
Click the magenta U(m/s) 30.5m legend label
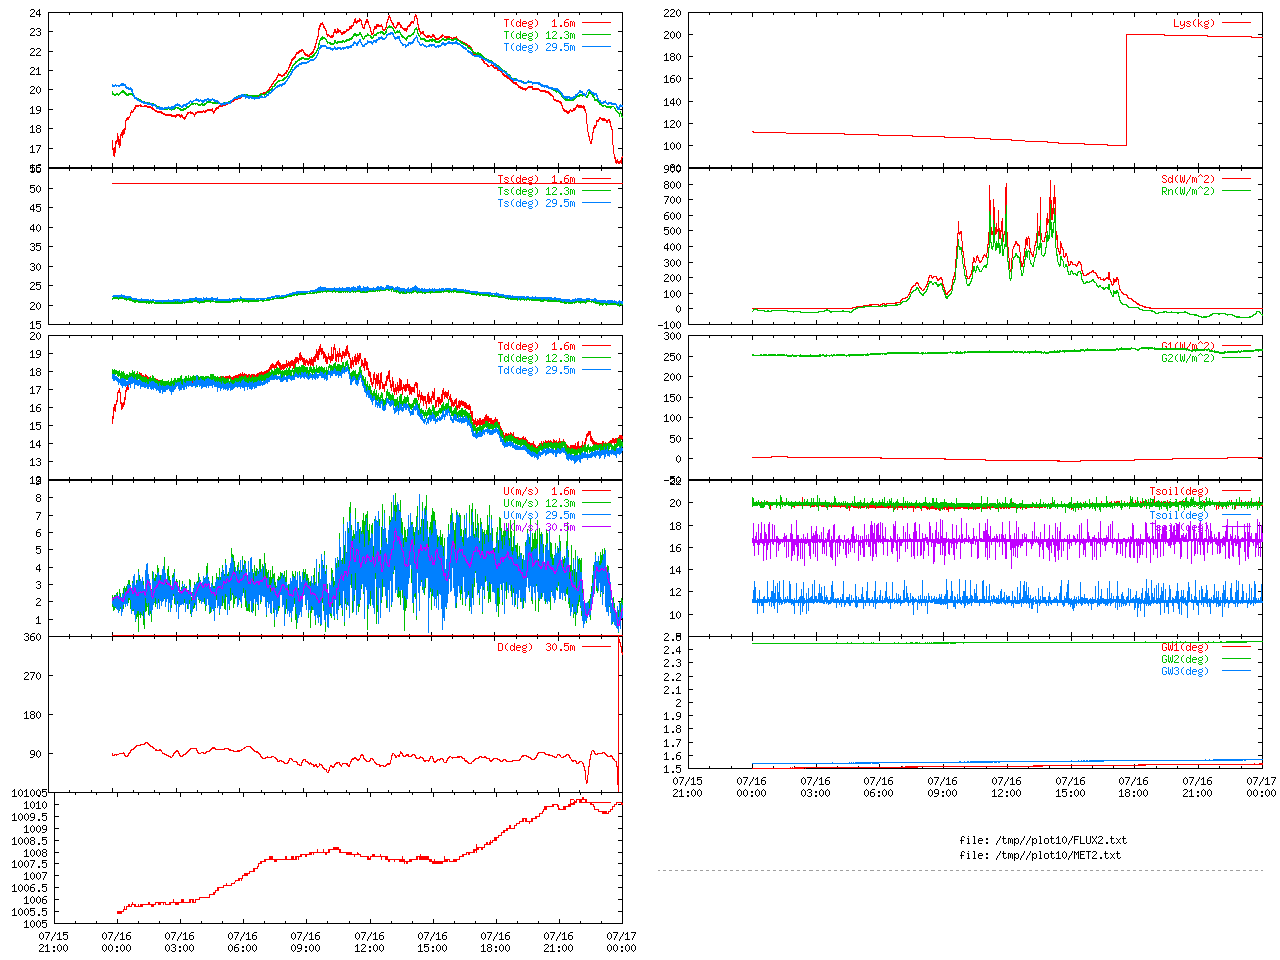[x=540, y=528]
